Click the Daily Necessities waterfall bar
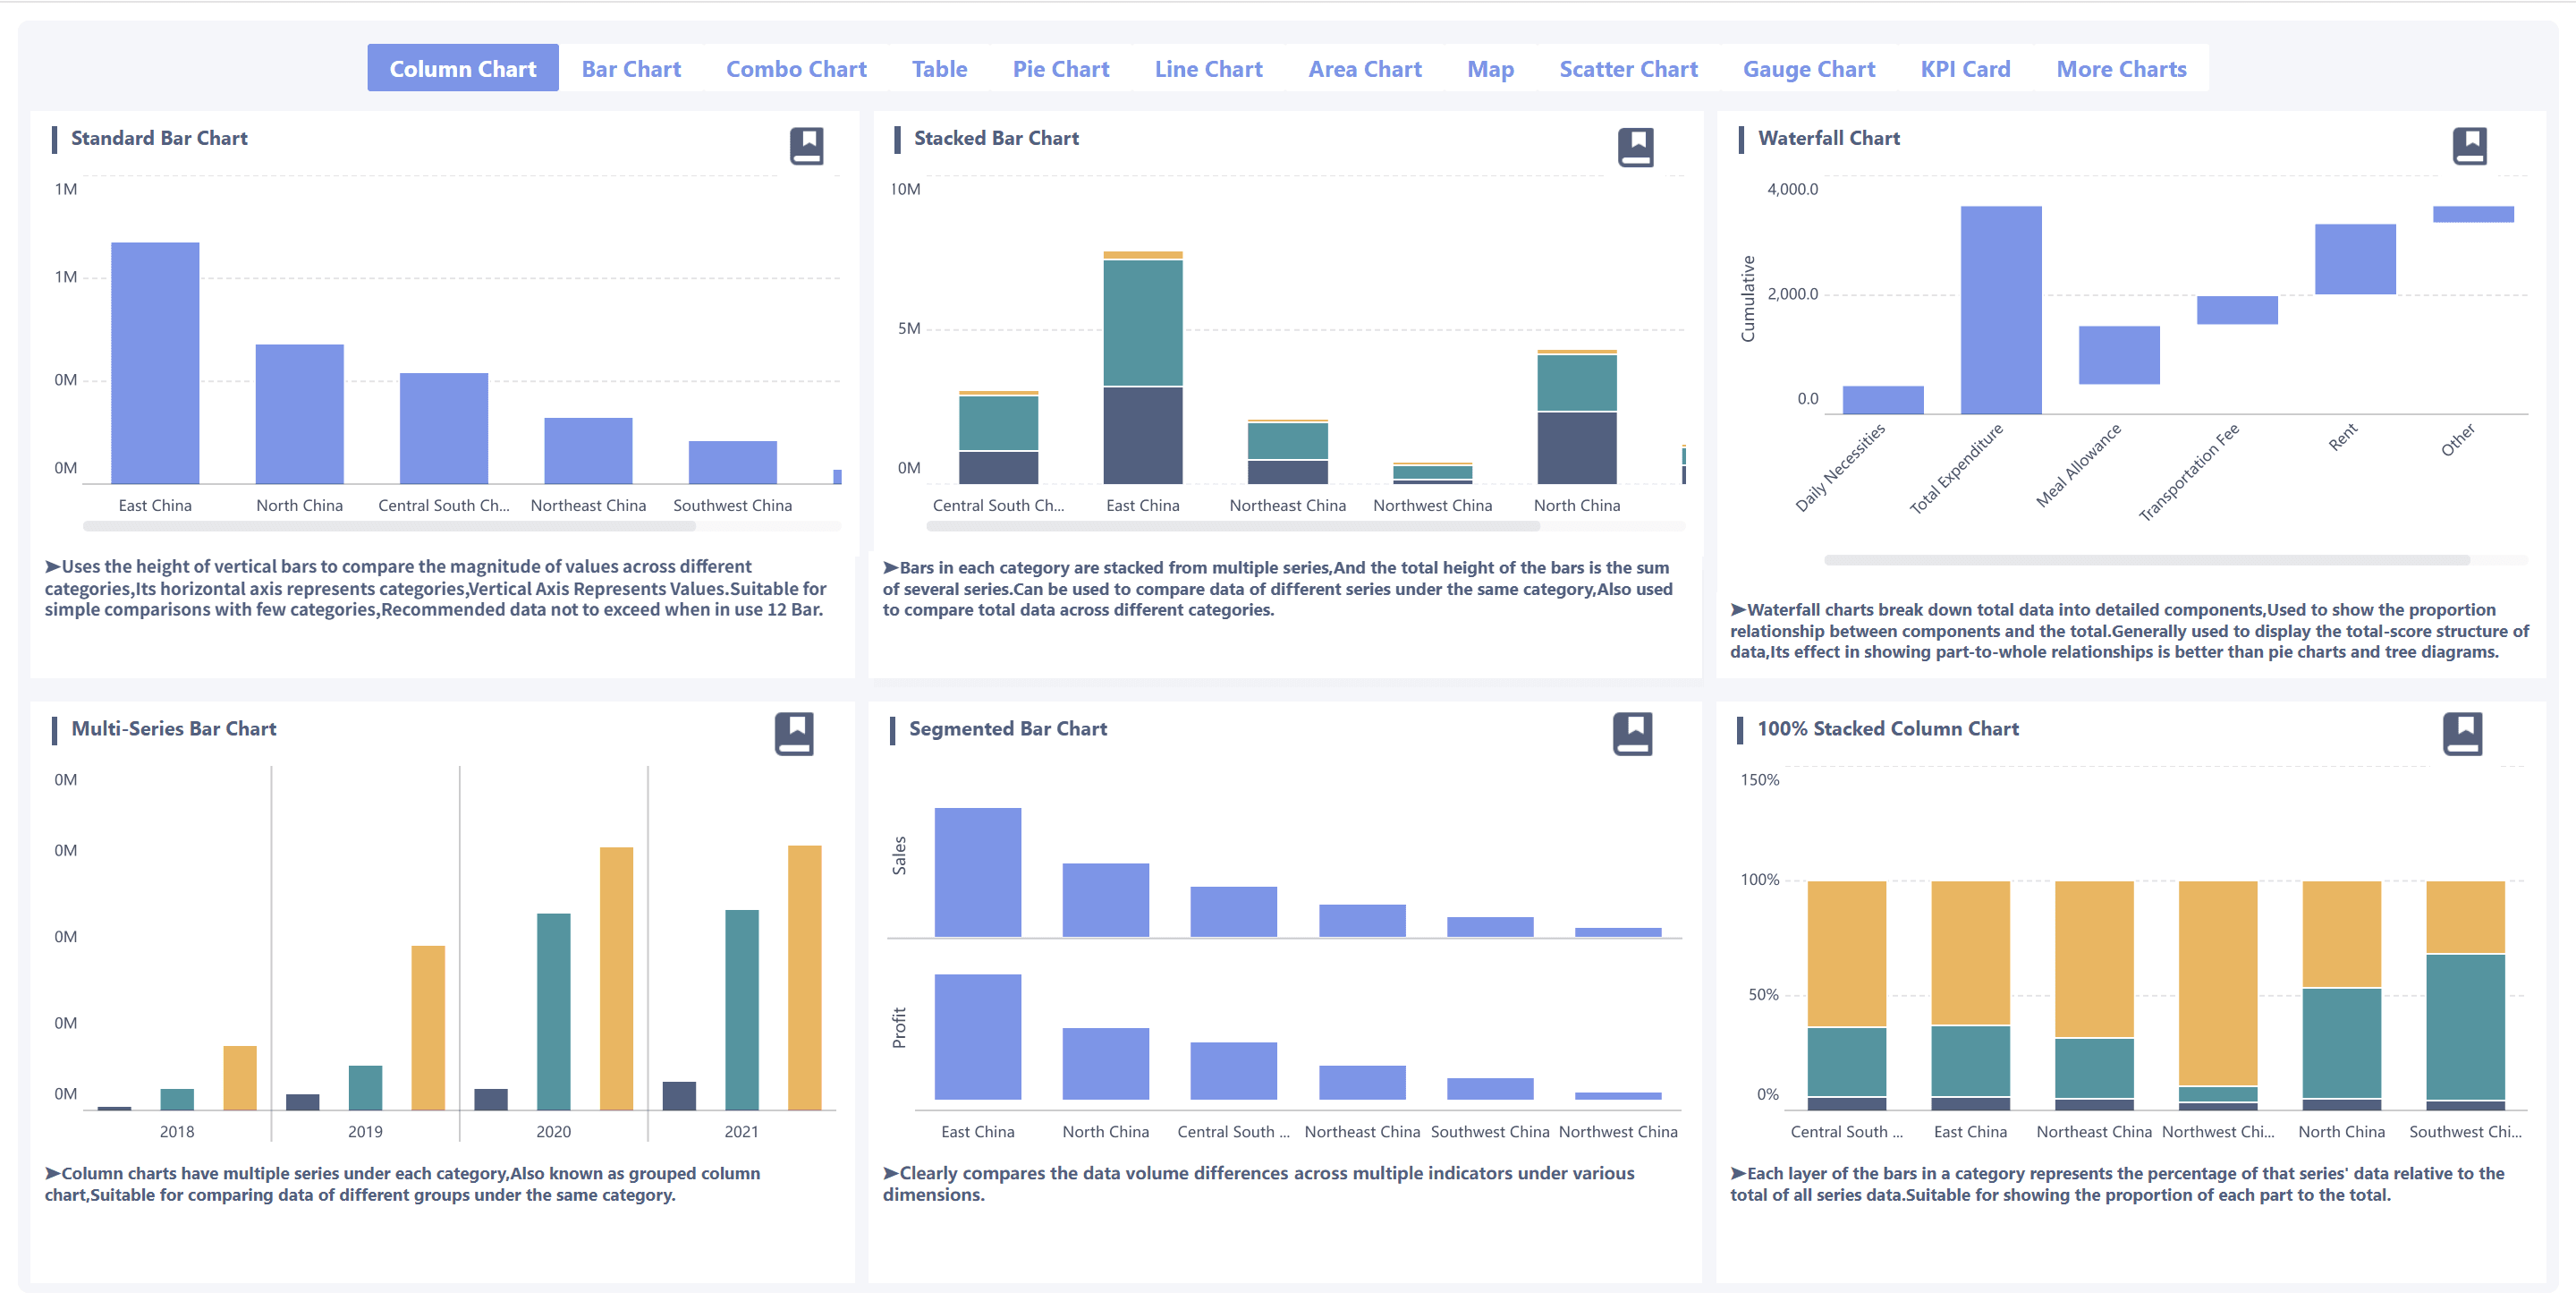Screen dimensions: 2576x1301 [x=1883, y=399]
